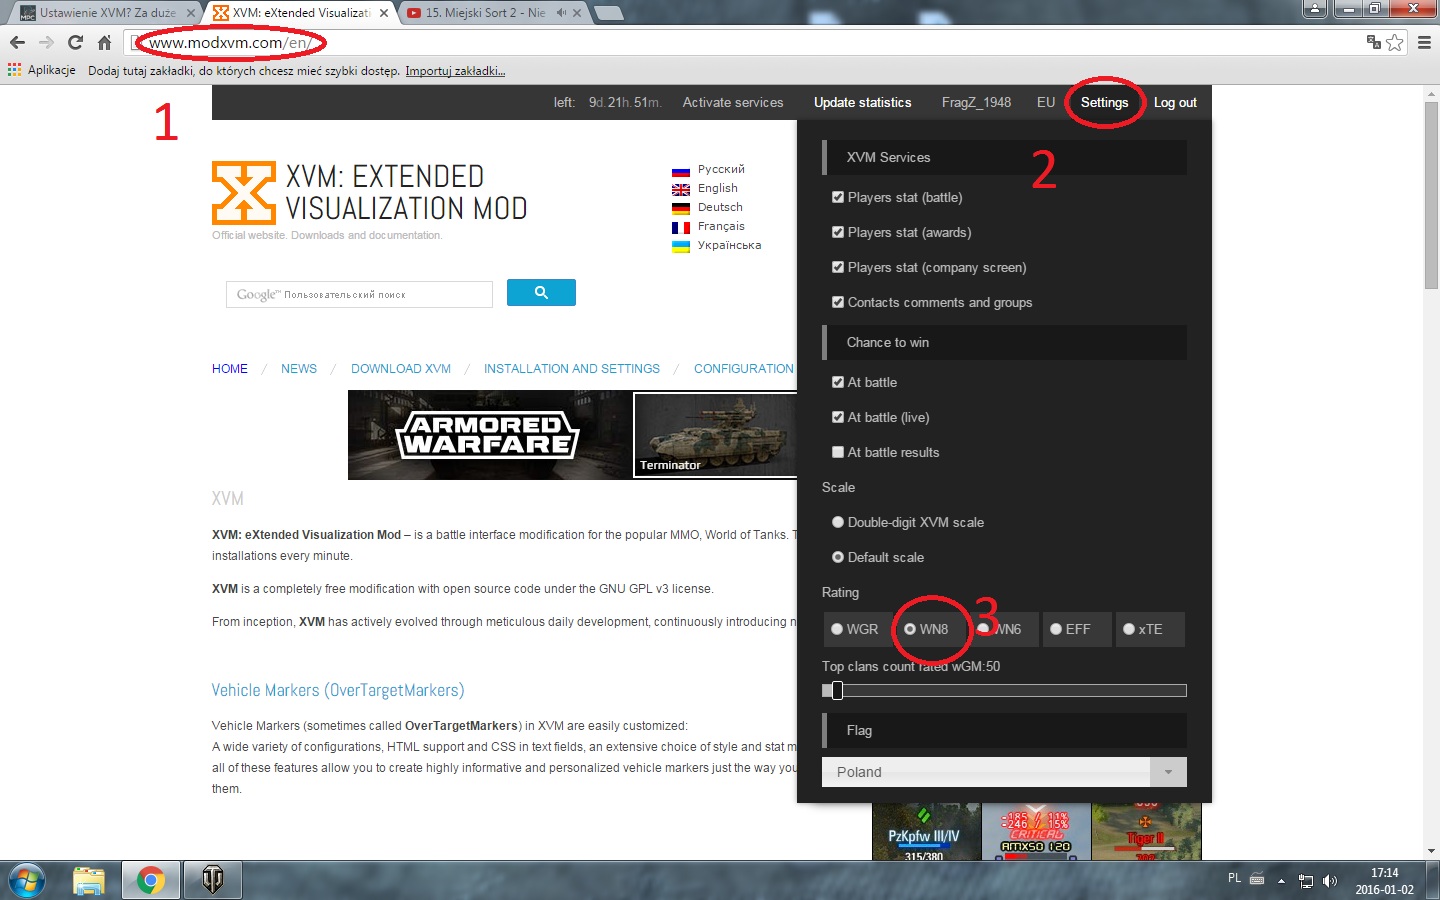Open the HOME navigation item

(230, 369)
